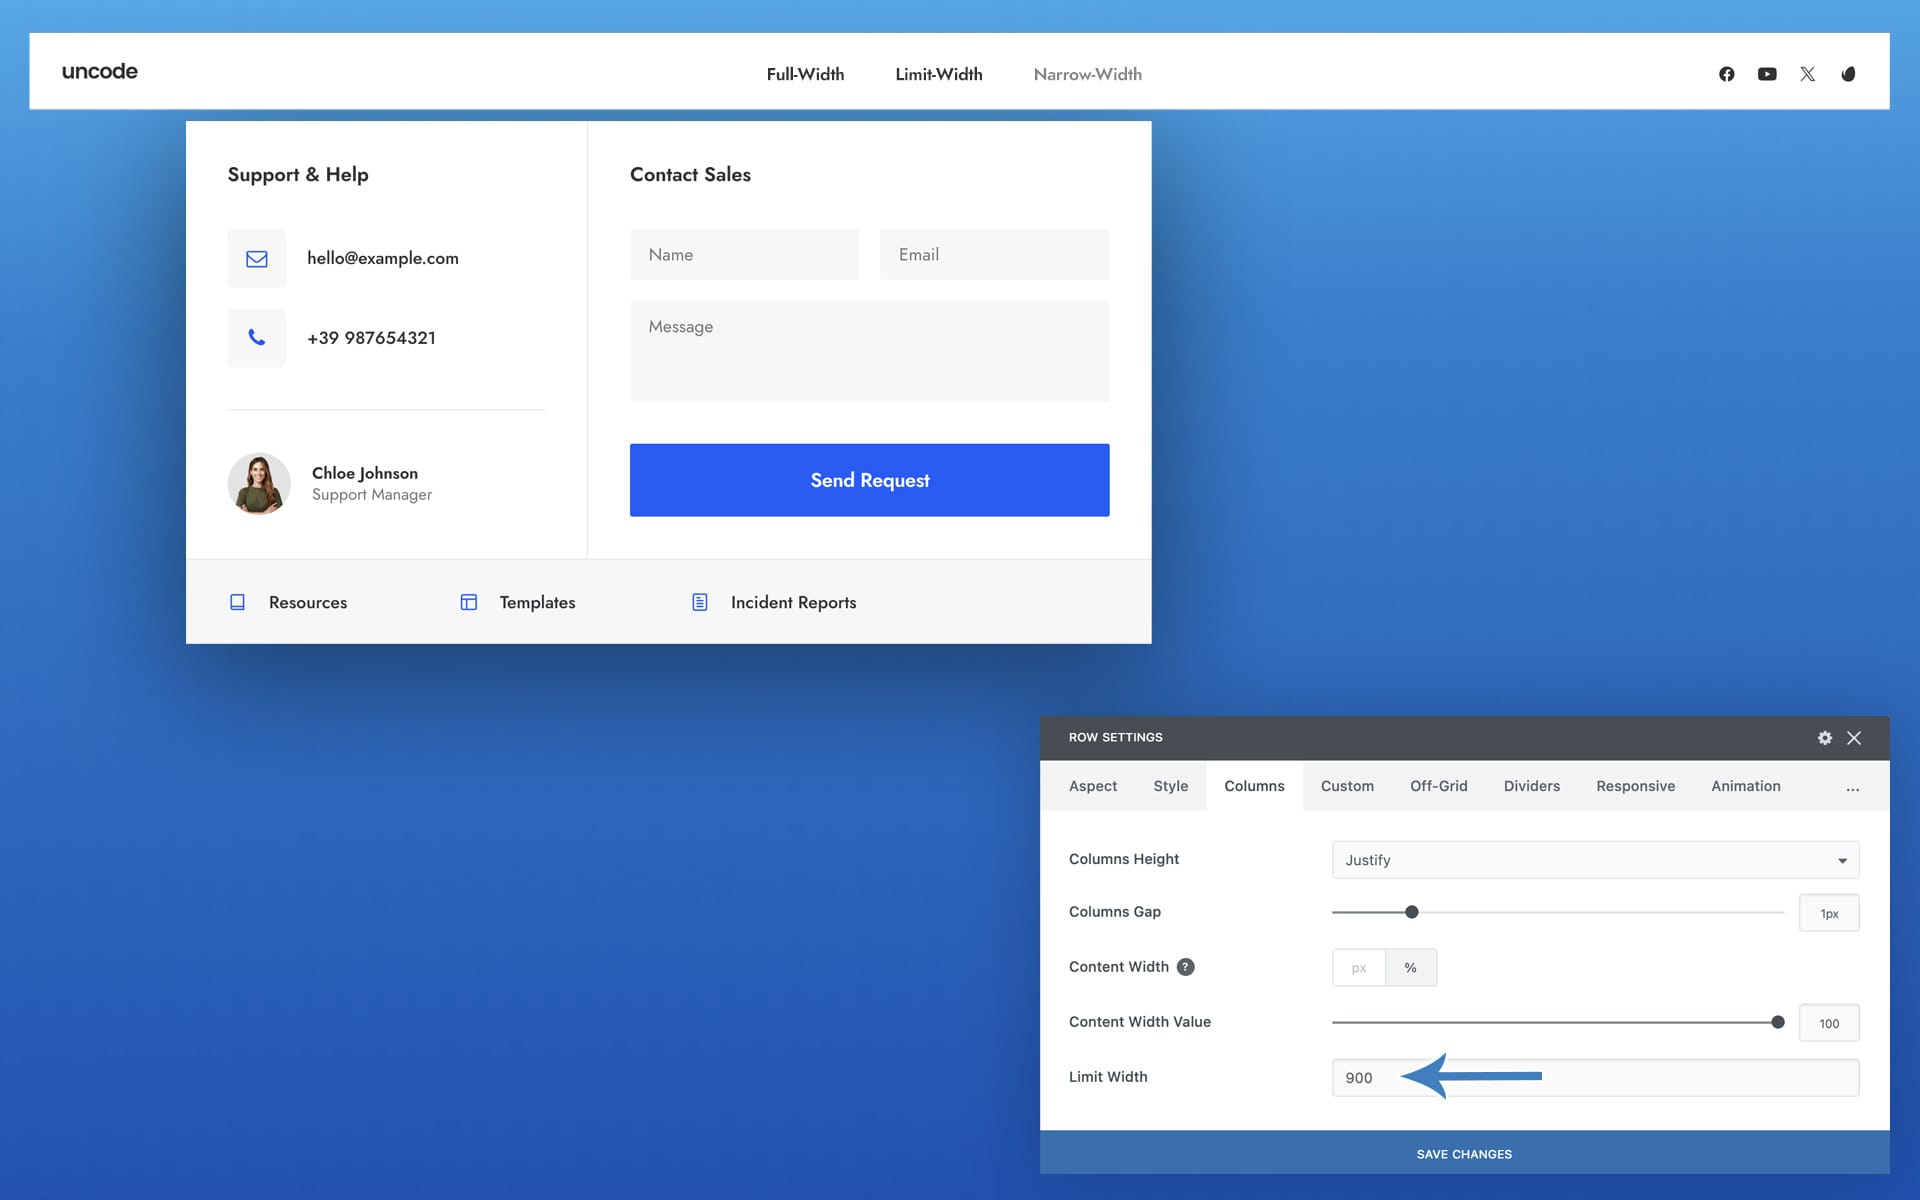Viewport: 1920px width, 1200px height.
Task: Click the X (Twitter) icon
Action: click(x=1807, y=74)
